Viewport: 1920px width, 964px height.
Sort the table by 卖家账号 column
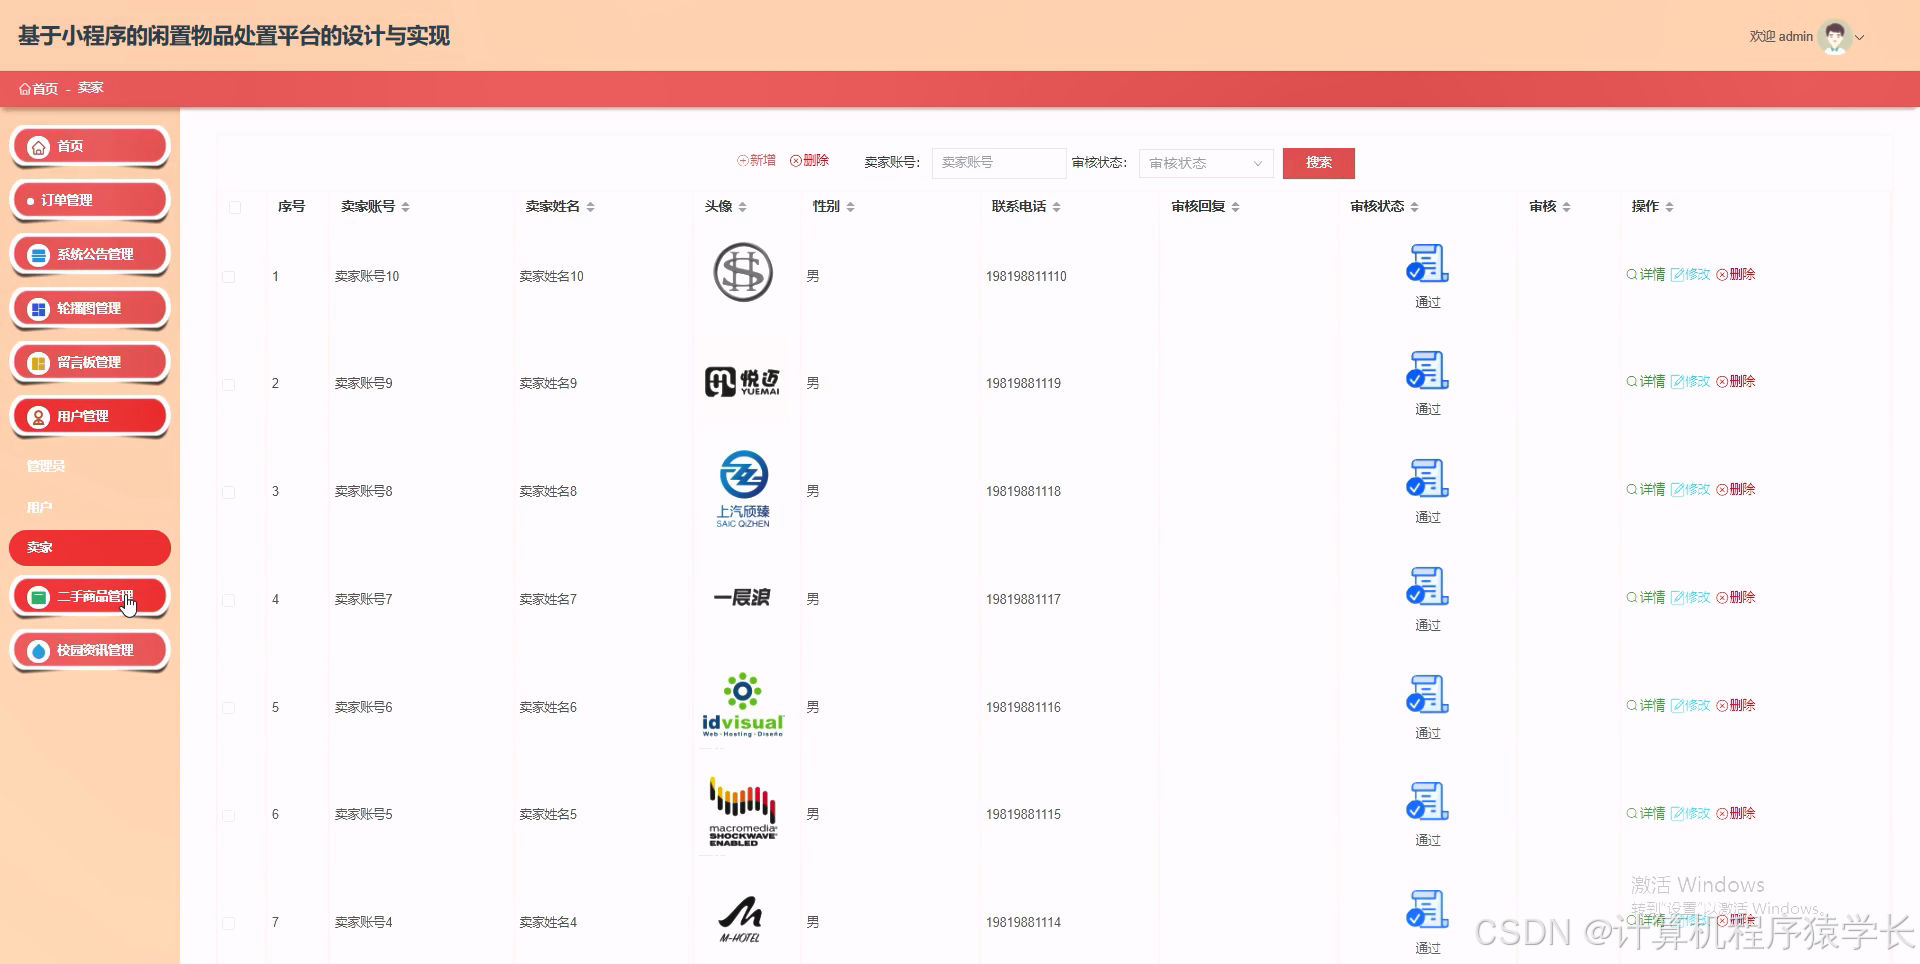(x=405, y=207)
